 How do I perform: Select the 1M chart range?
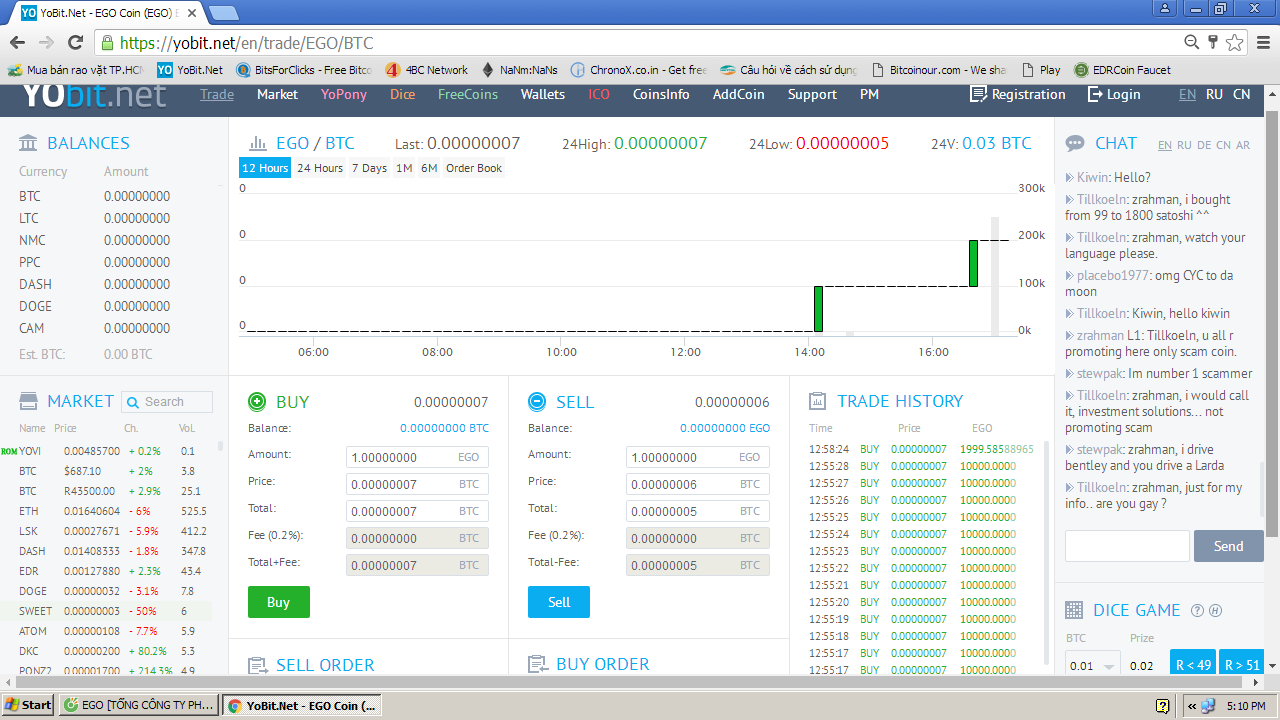[x=404, y=168]
